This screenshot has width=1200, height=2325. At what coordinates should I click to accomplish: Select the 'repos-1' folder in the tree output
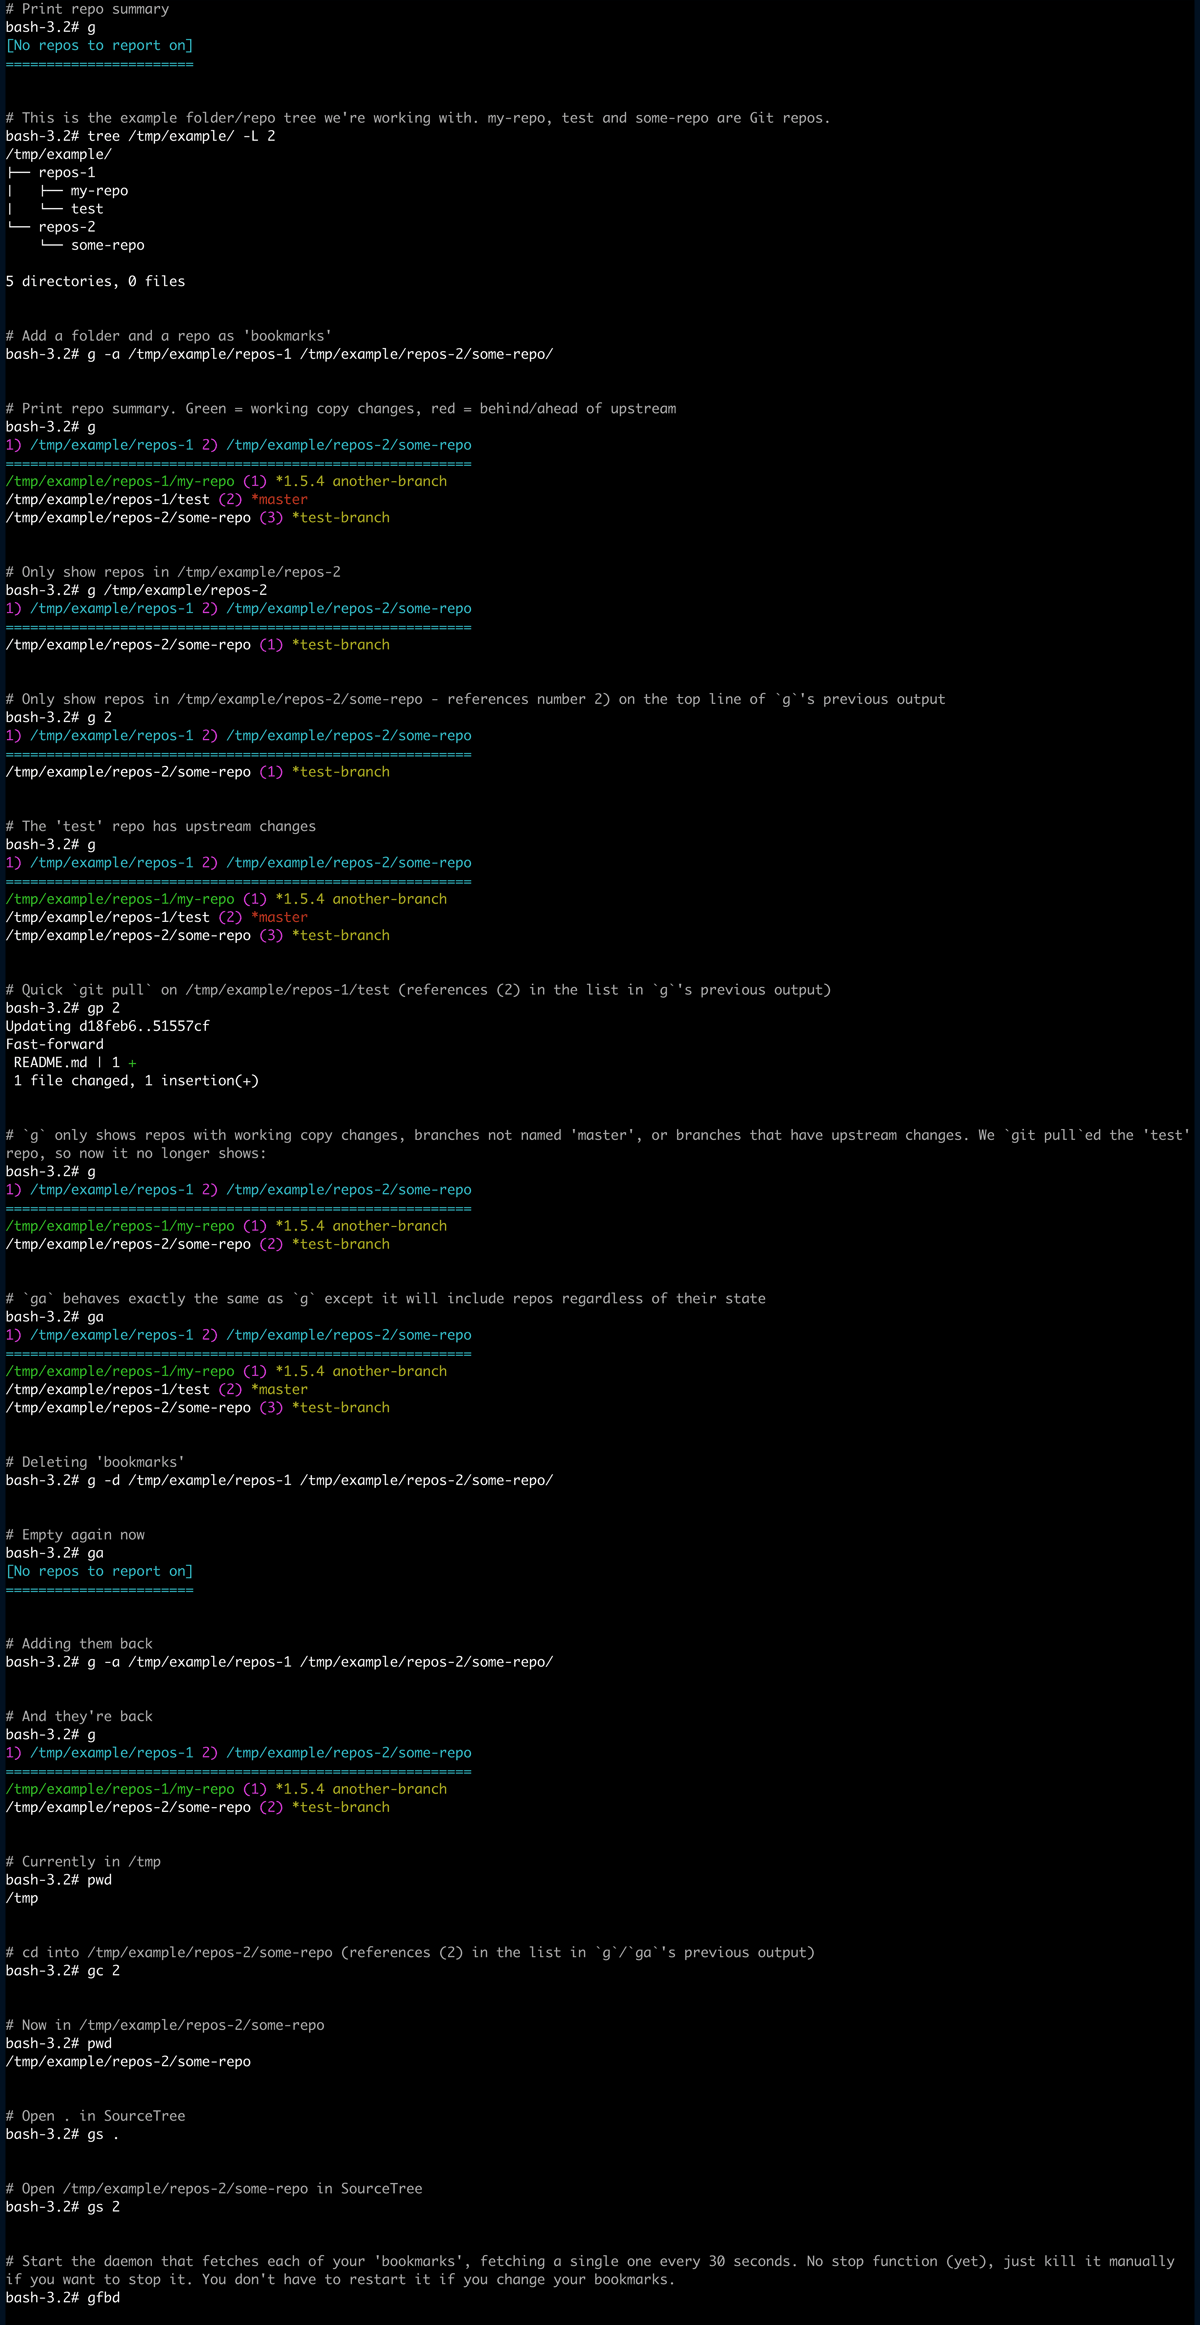67,172
